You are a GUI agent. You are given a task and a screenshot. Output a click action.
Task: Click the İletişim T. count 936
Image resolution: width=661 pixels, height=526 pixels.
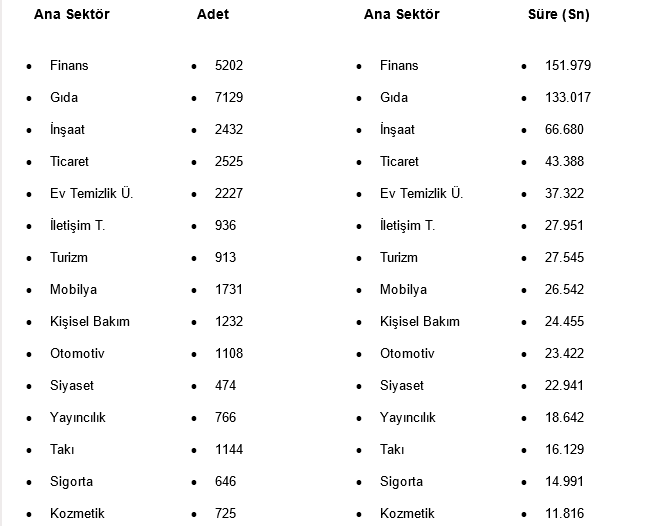225,226
